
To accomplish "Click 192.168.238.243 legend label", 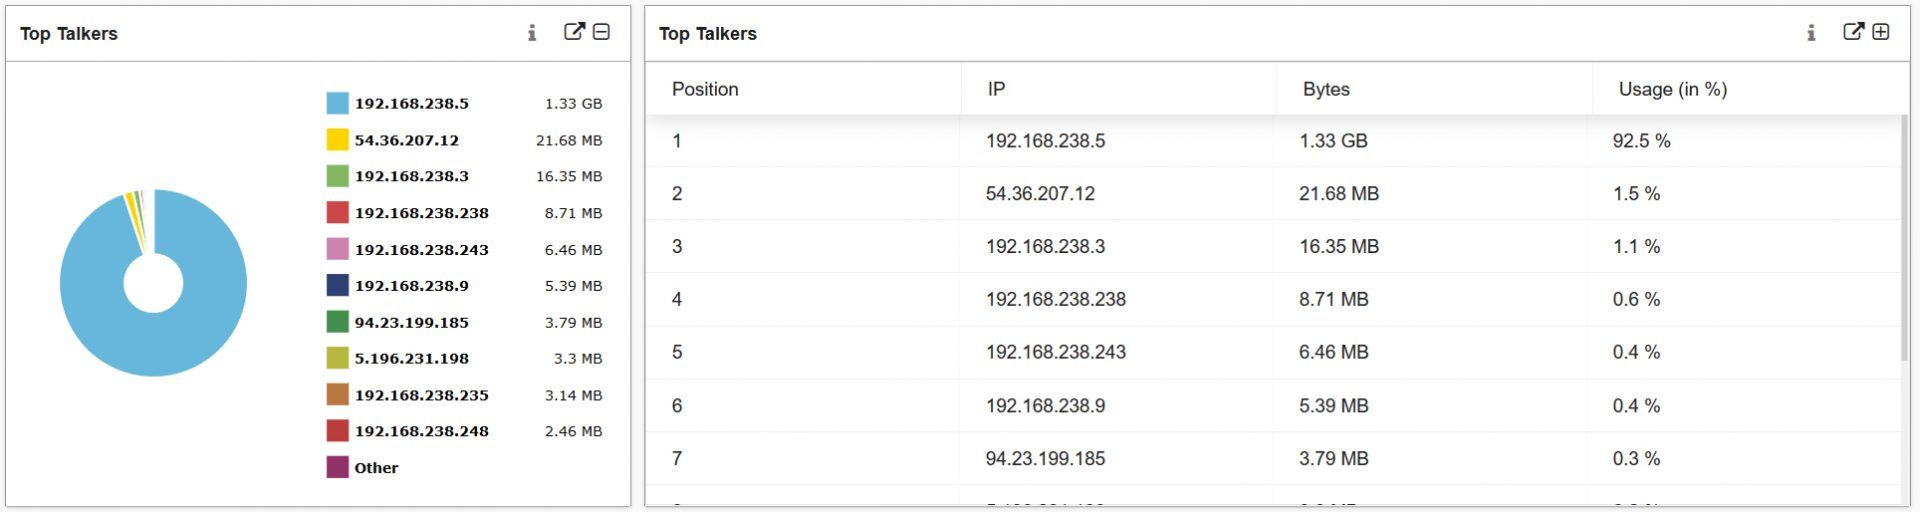I will click(421, 250).
